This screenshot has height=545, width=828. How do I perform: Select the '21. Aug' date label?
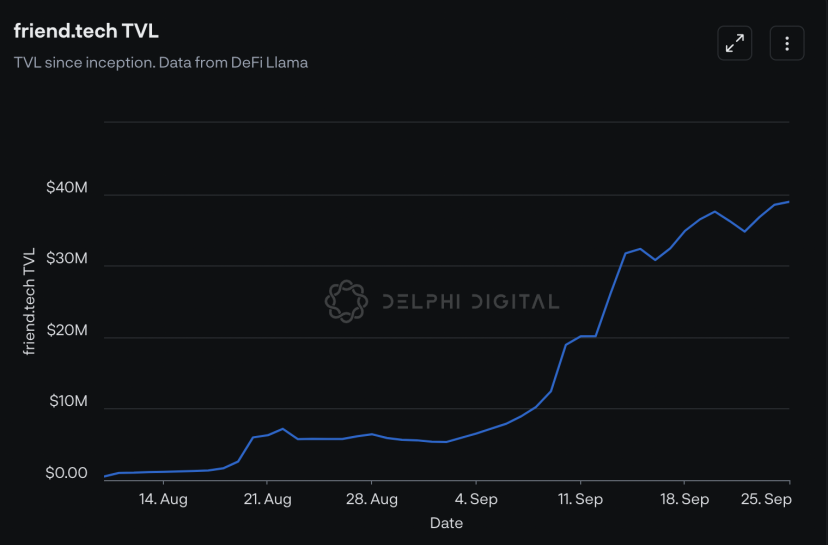point(267,499)
